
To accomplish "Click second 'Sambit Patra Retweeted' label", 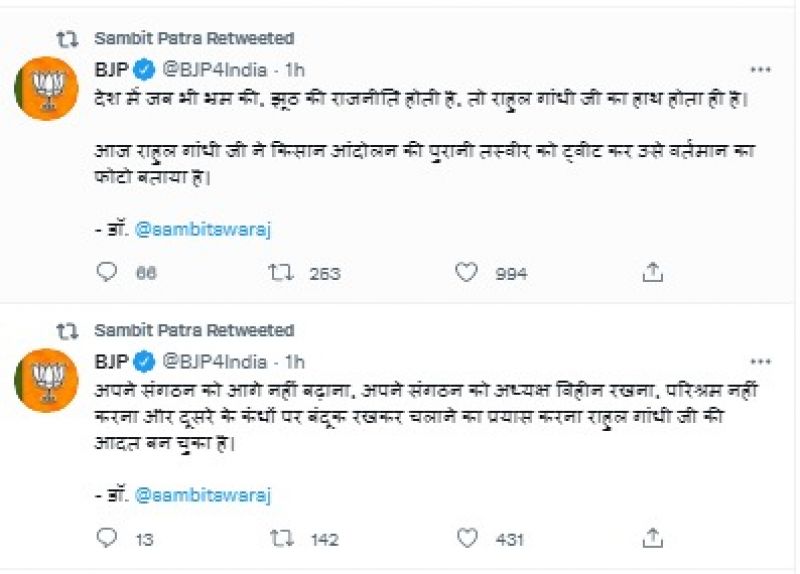I will point(193,330).
